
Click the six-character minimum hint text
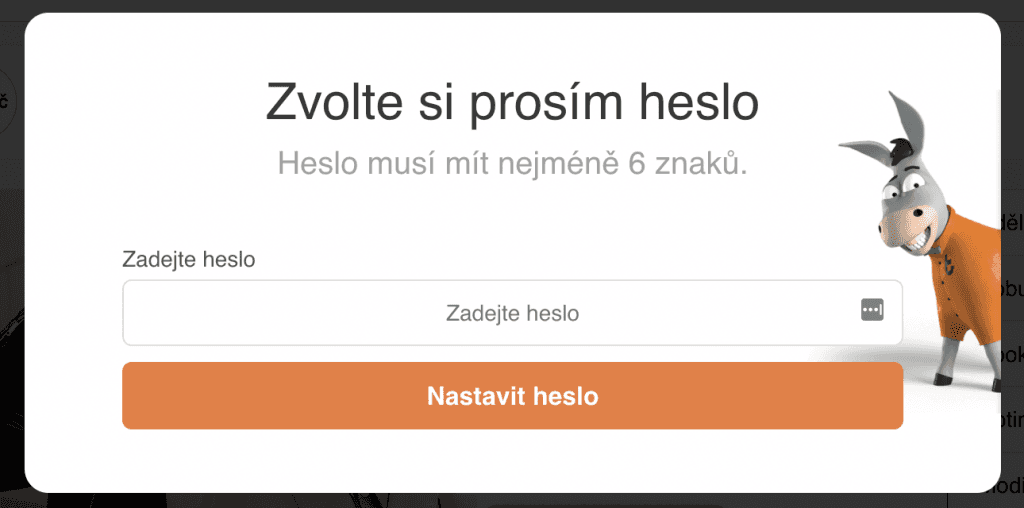pos(512,164)
